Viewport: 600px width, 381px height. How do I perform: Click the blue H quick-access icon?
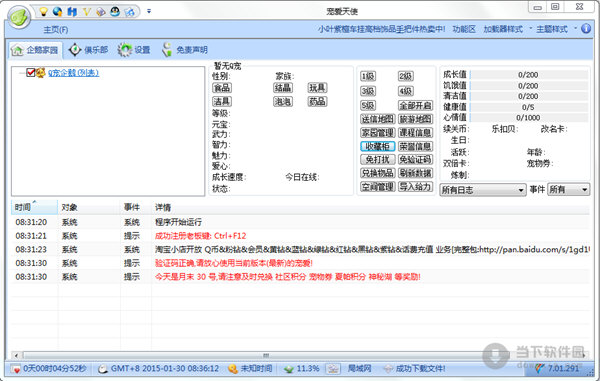[72, 12]
